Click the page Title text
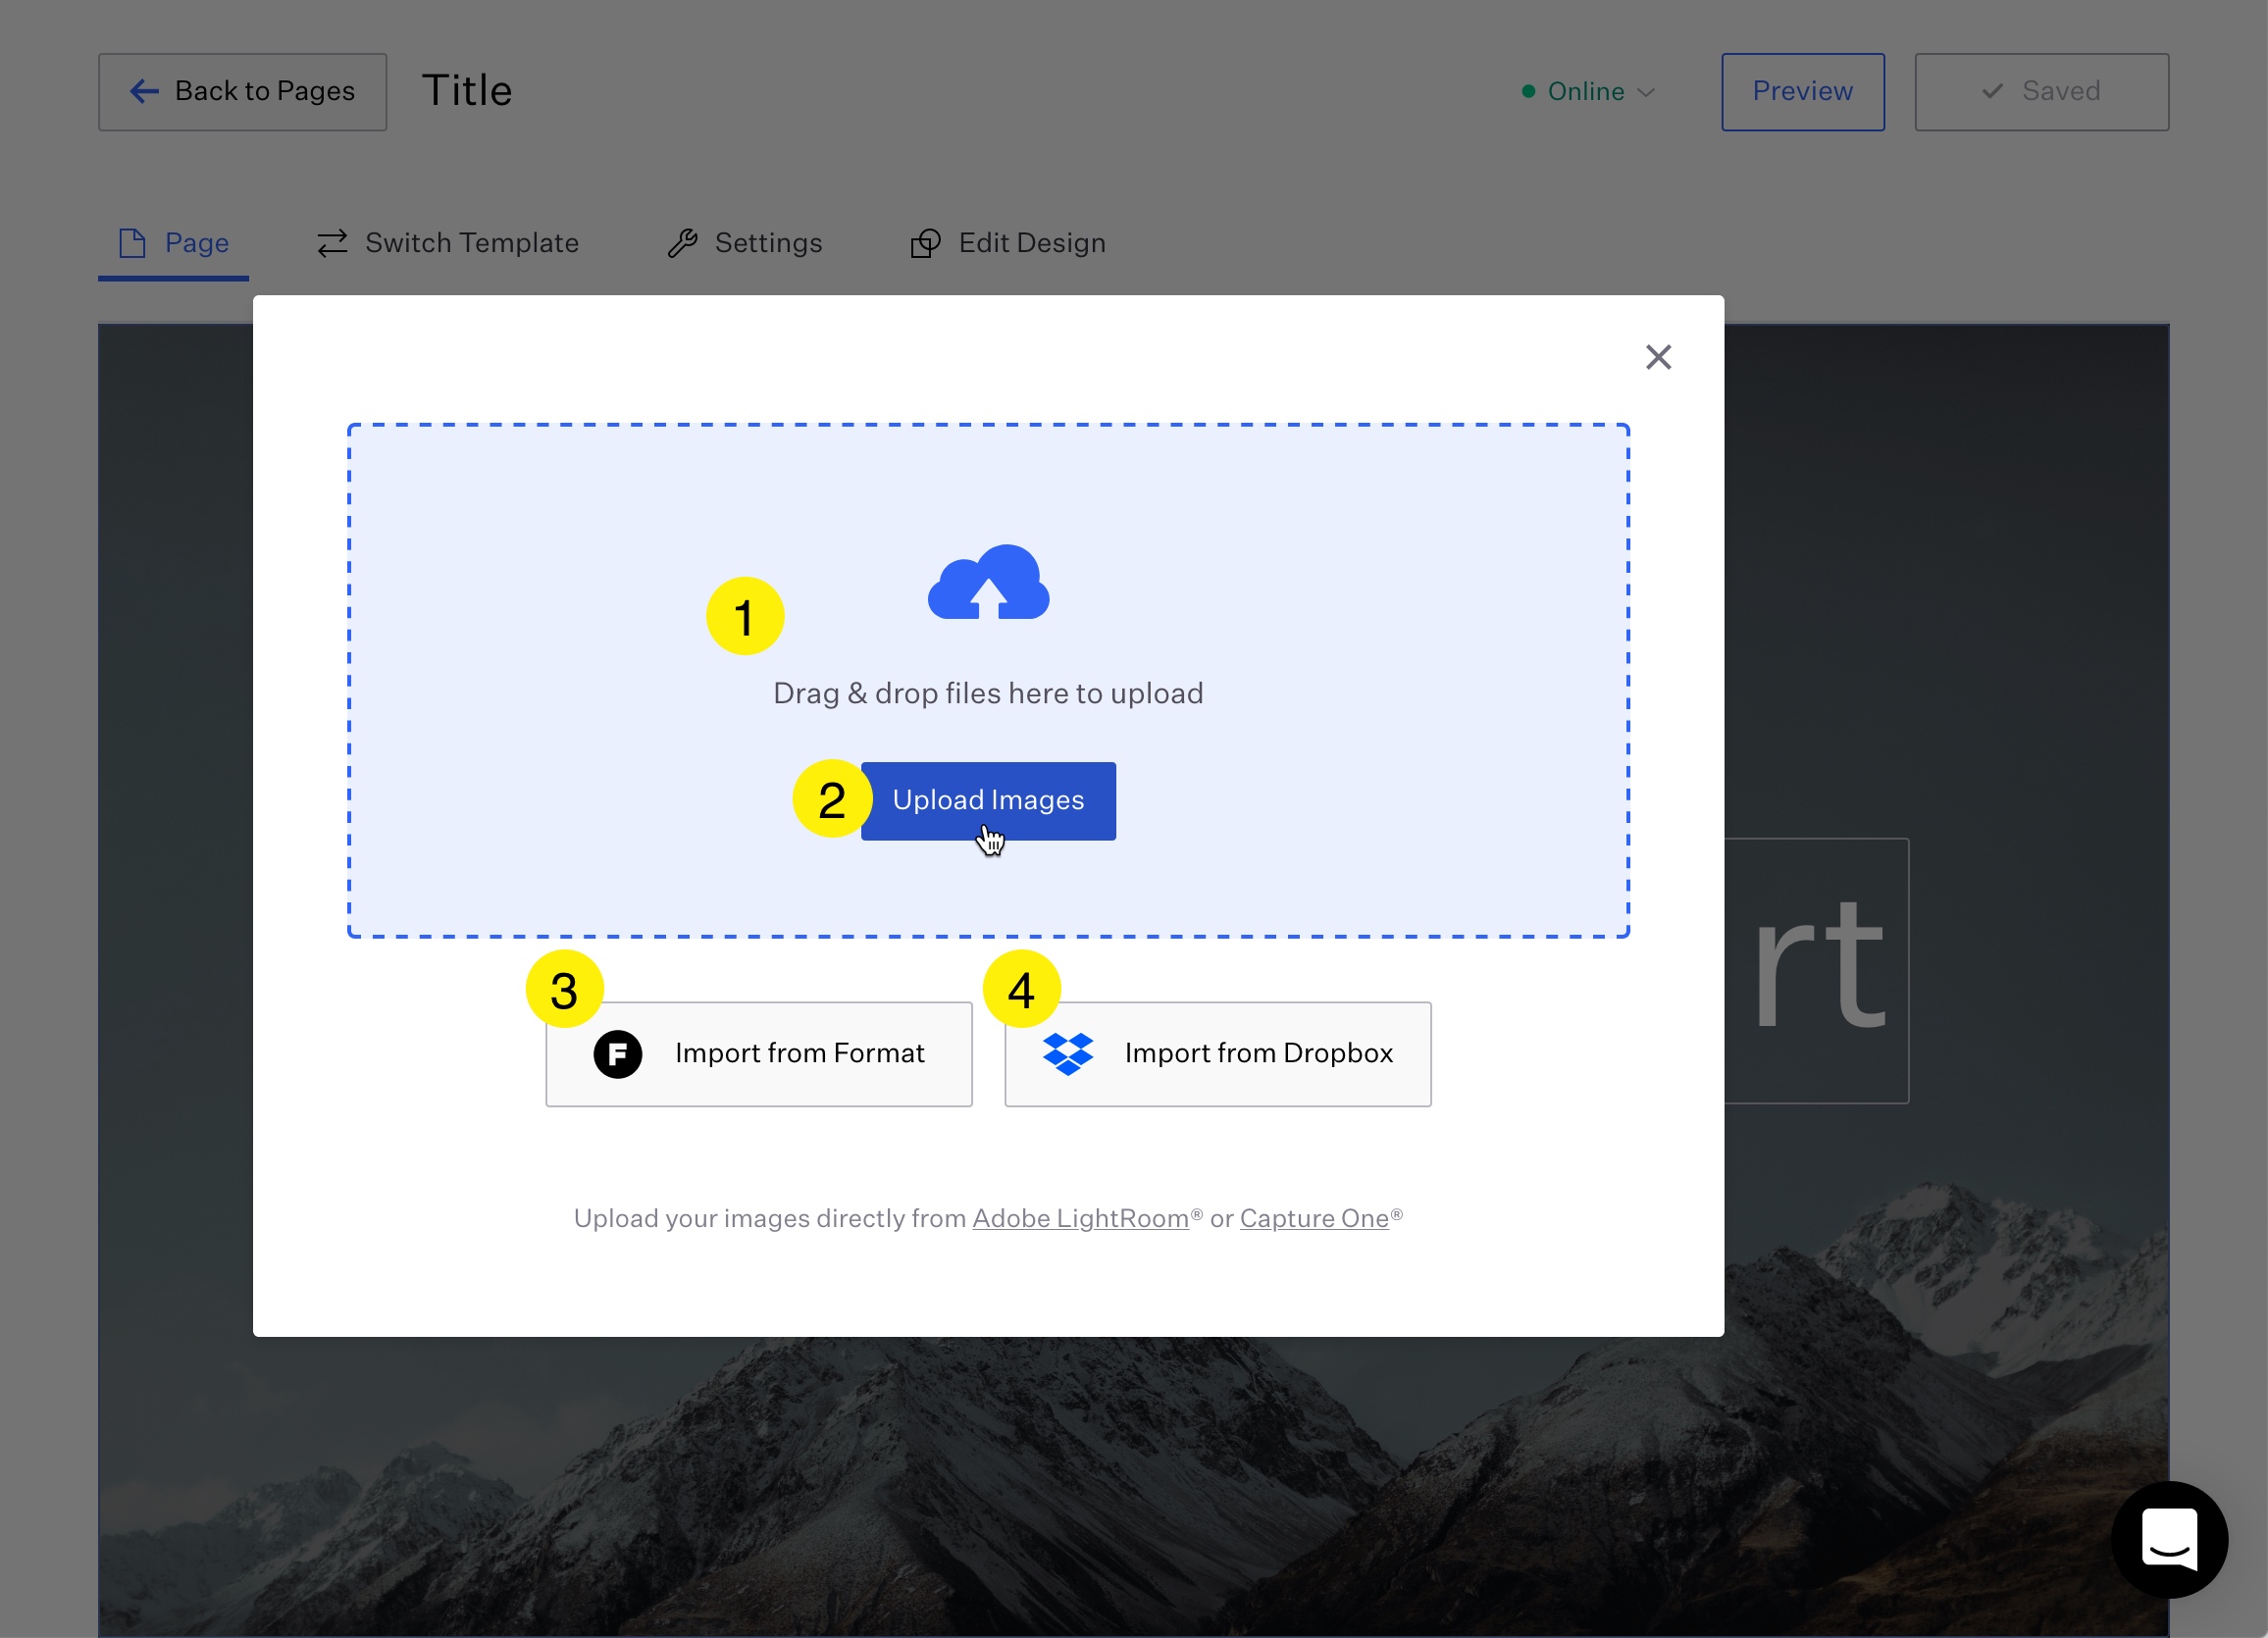This screenshot has width=2268, height=1638. click(x=467, y=91)
